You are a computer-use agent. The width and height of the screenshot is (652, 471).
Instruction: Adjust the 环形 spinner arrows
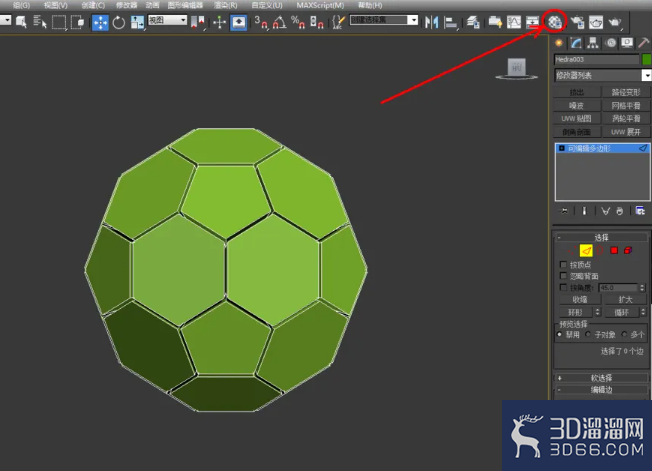(x=598, y=312)
